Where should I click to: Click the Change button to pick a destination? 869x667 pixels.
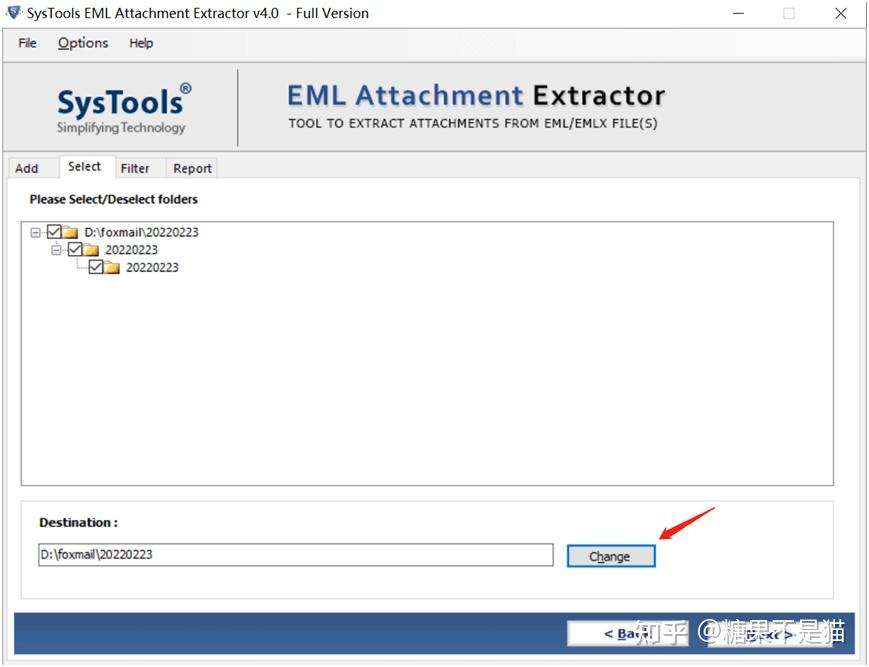610,555
